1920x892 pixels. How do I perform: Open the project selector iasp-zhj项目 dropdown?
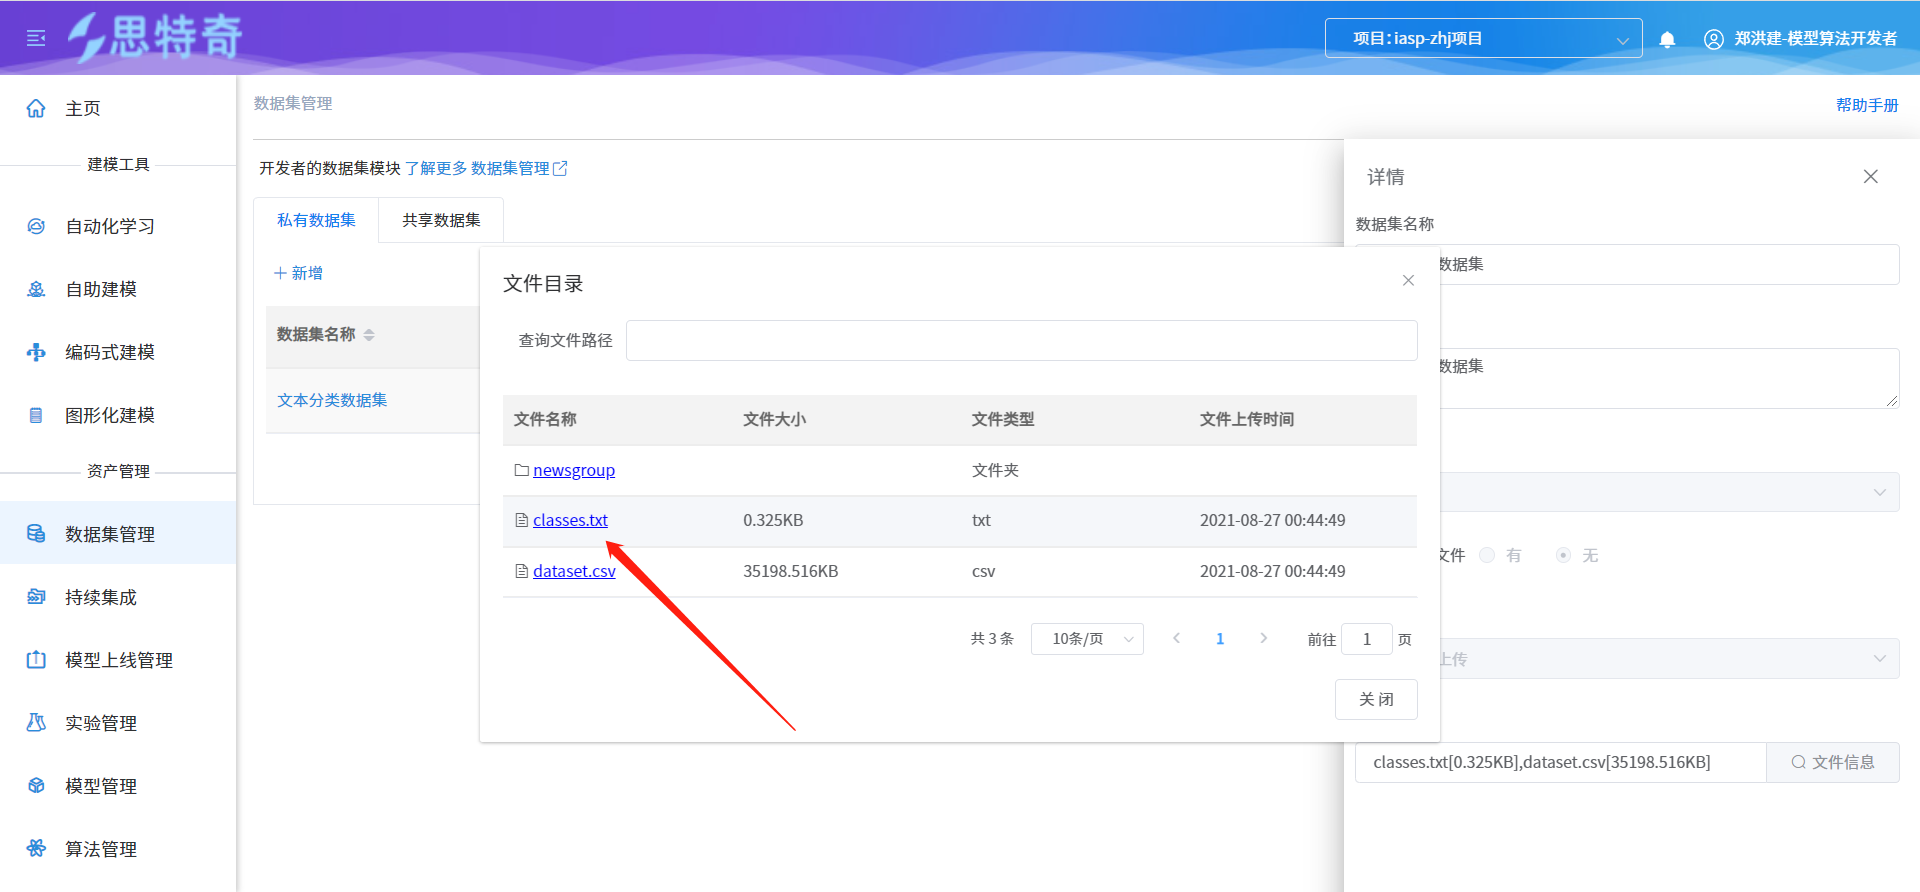(1483, 38)
